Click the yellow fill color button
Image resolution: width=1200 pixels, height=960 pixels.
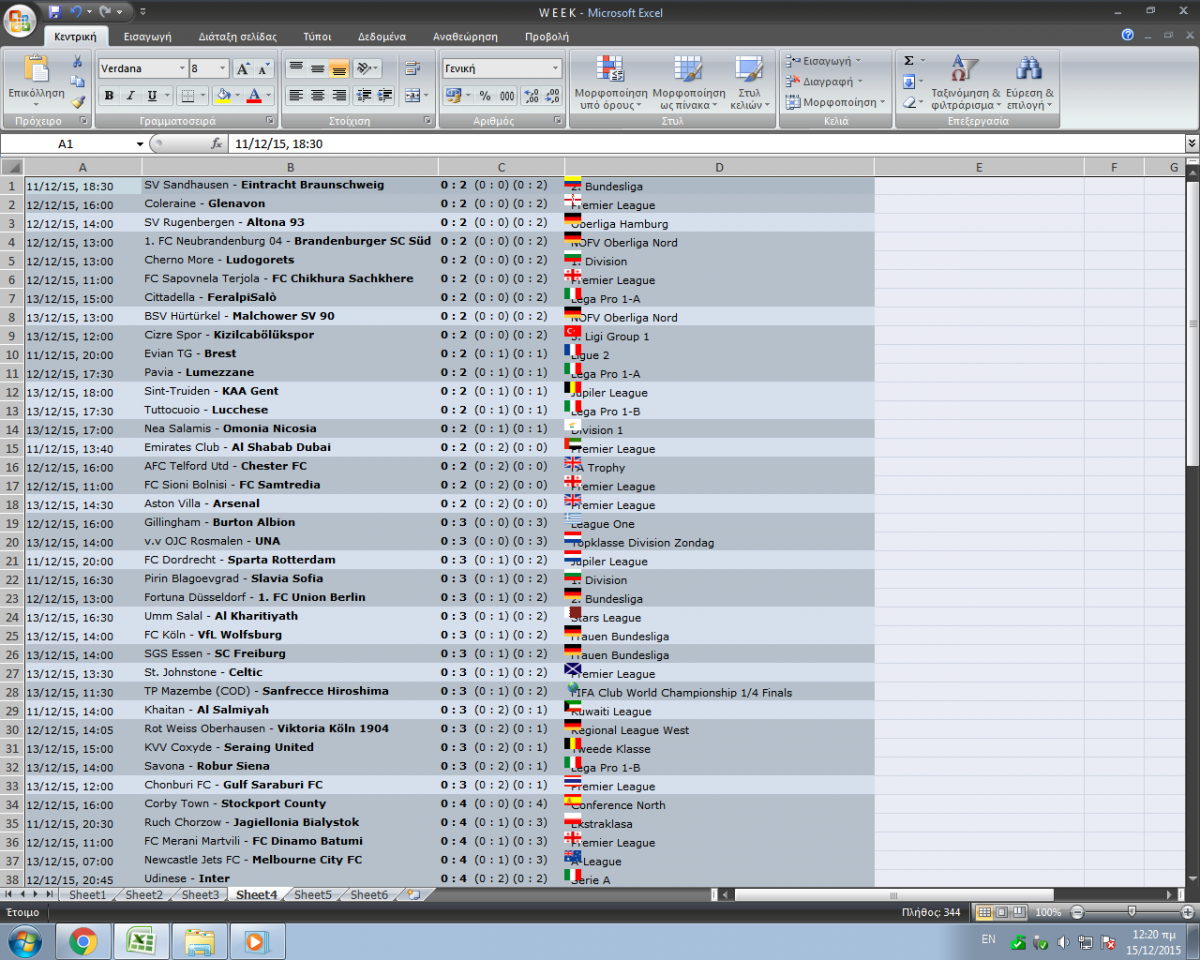pyautogui.click(x=223, y=96)
